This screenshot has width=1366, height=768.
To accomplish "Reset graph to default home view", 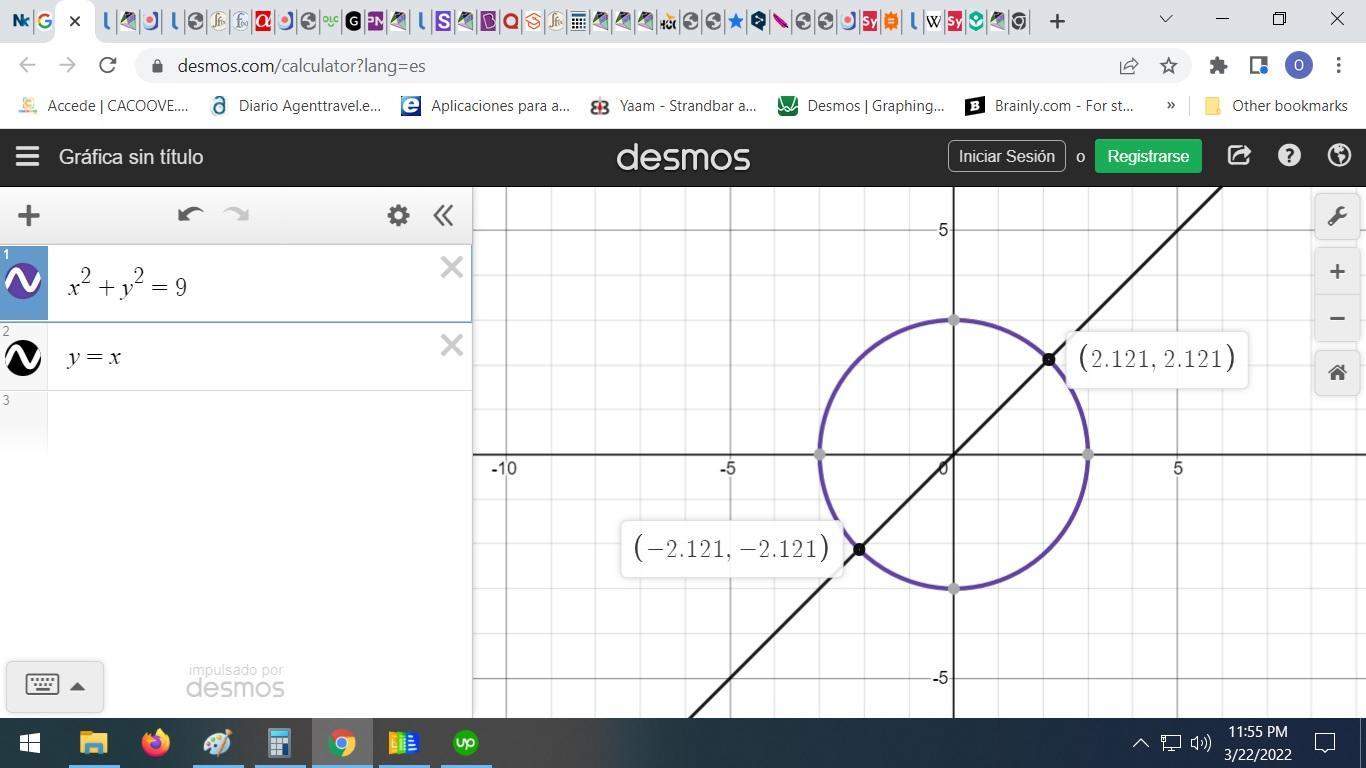I will pyautogui.click(x=1337, y=373).
